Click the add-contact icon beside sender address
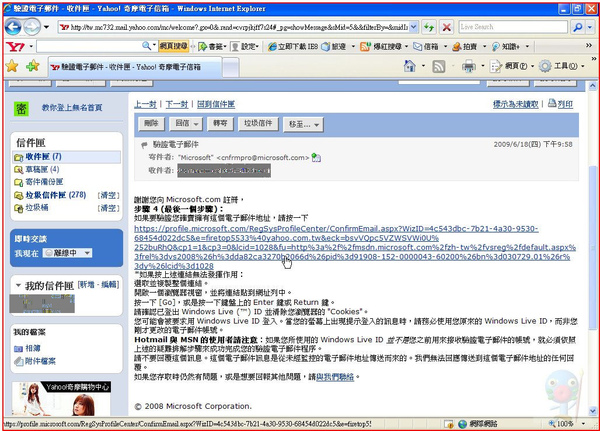This screenshot has height=431, width=600. [316, 157]
